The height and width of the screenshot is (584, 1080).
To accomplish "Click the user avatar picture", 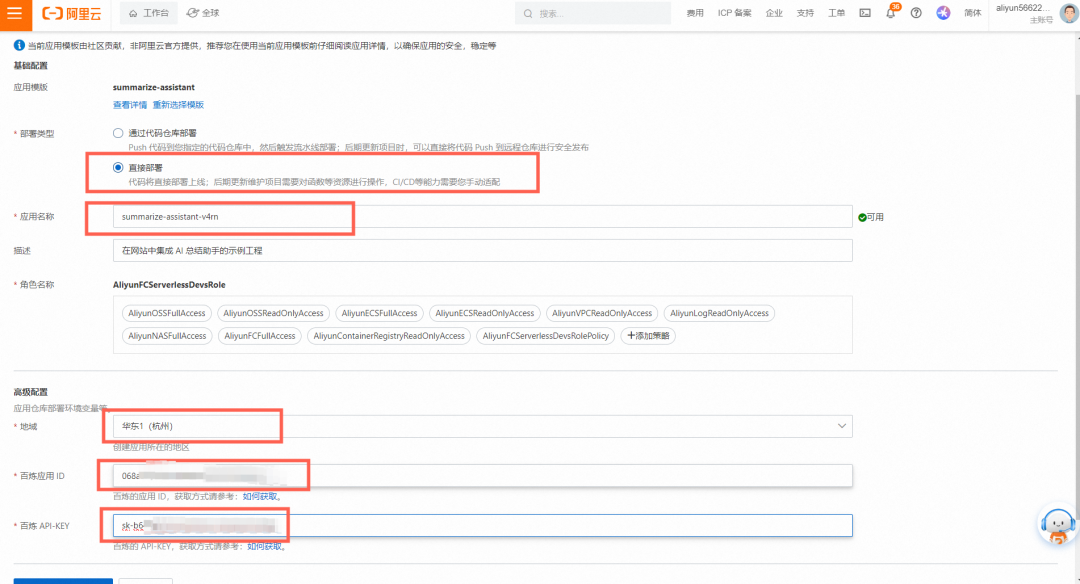I will (1067, 13).
